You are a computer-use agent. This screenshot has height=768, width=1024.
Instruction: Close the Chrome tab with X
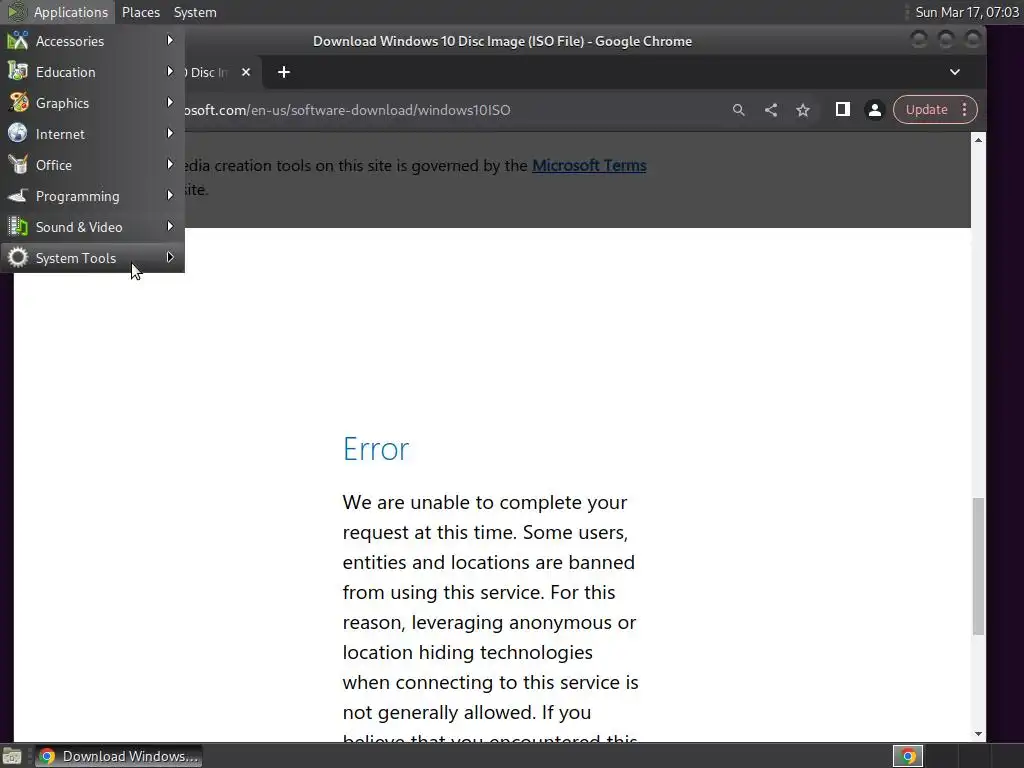coord(246,72)
